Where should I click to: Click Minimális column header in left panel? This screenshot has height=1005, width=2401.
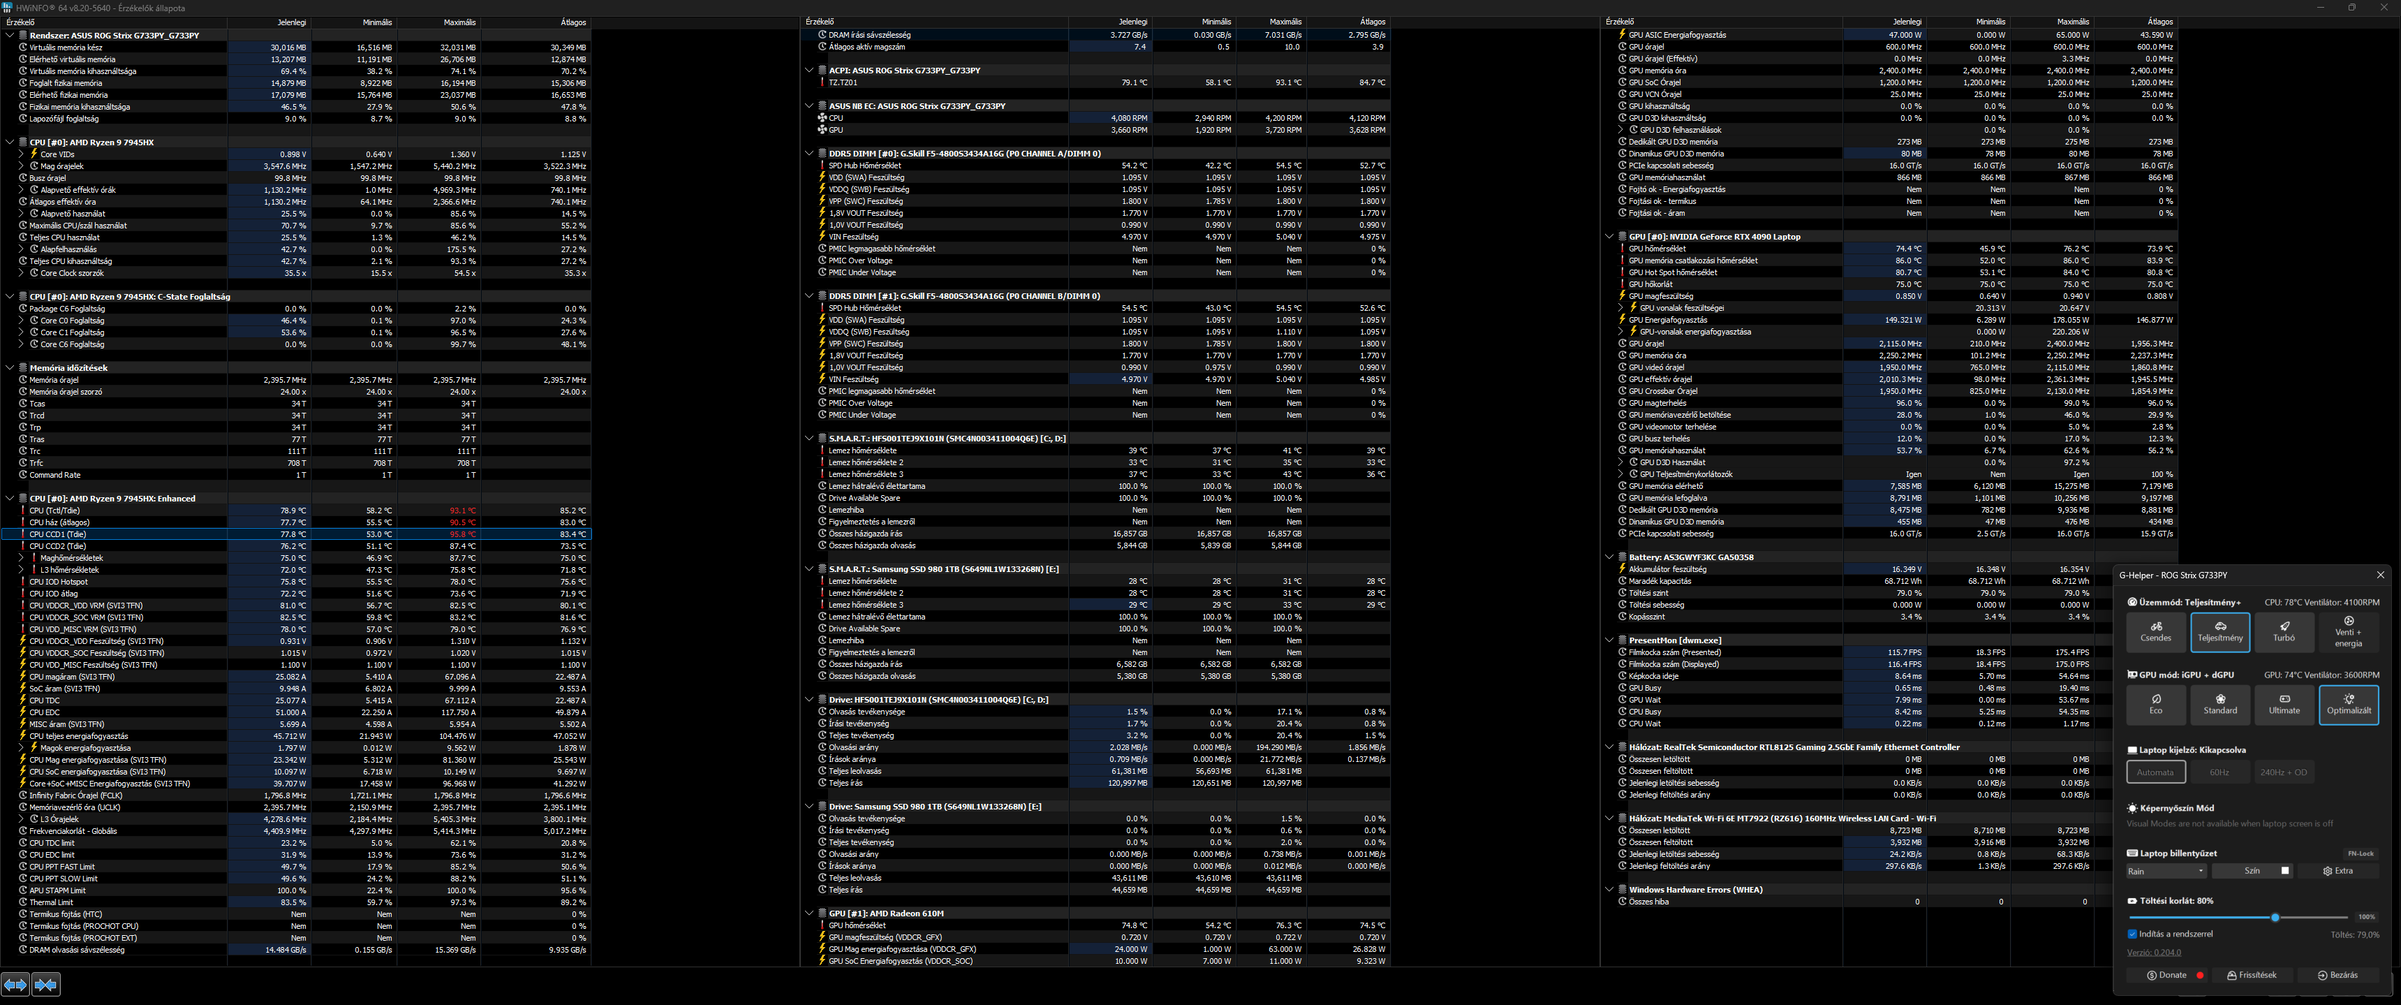(x=355, y=22)
